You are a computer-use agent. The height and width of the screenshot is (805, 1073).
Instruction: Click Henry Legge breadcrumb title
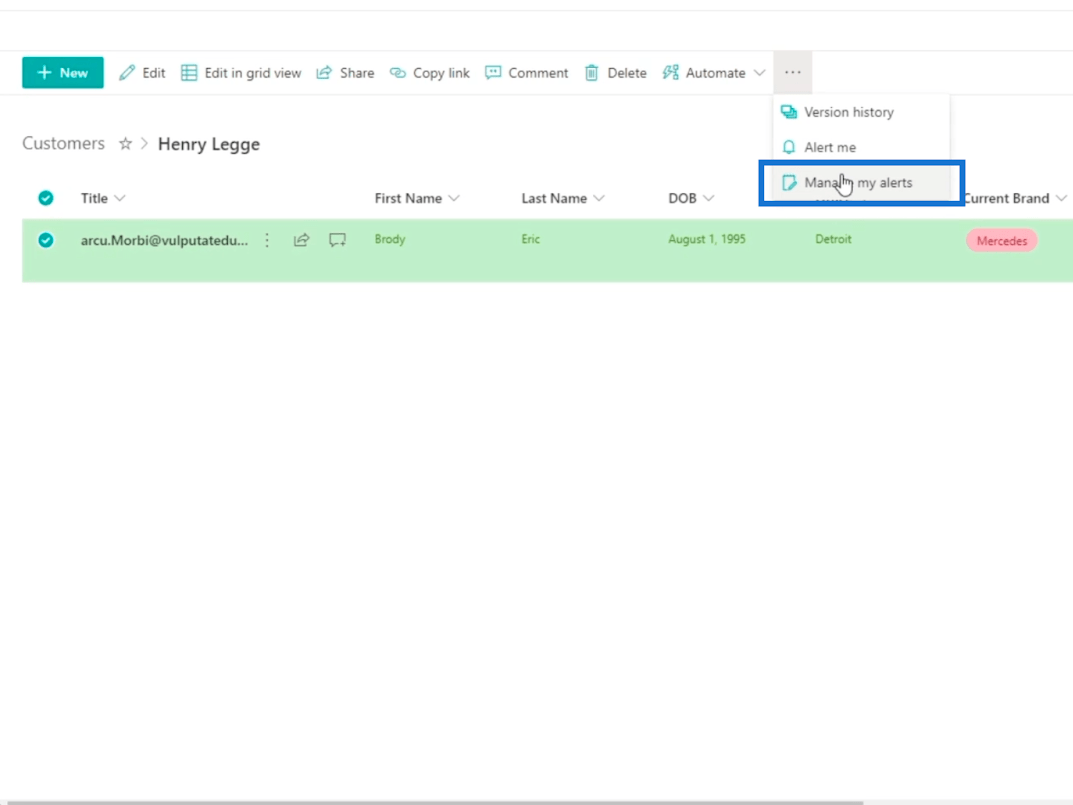pyautogui.click(x=209, y=144)
